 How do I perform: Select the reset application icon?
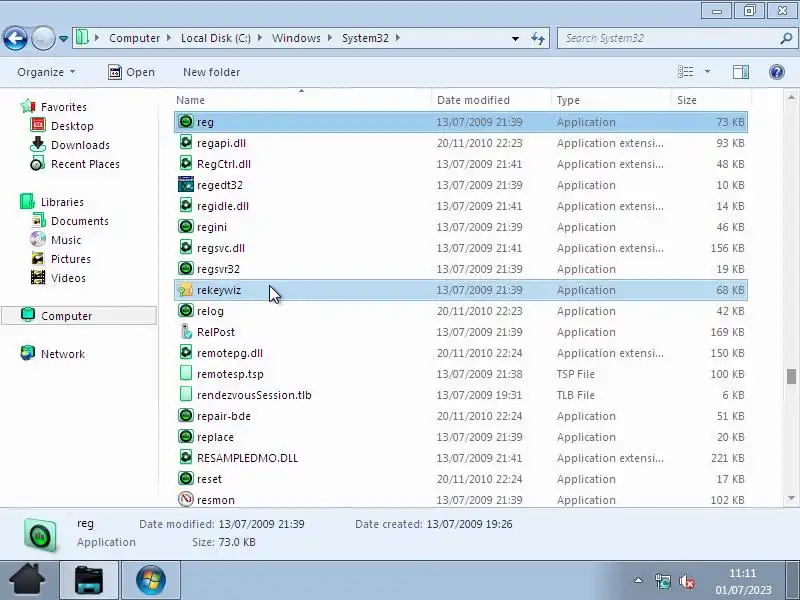pos(186,479)
